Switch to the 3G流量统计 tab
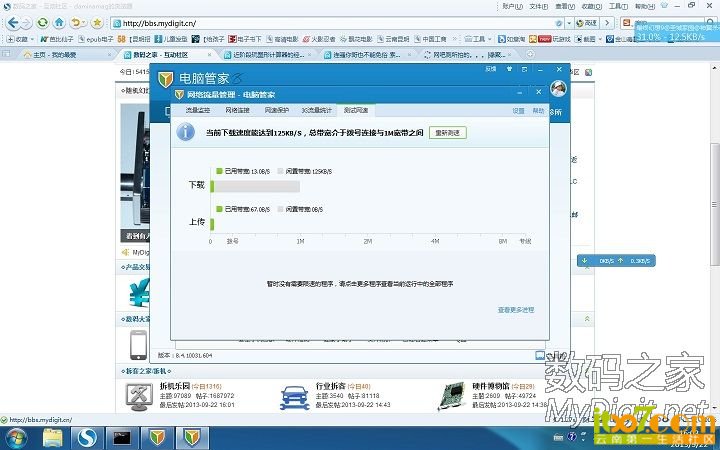Image resolution: width=720 pixels, height=450 pixels. click(x=316, y=110)
